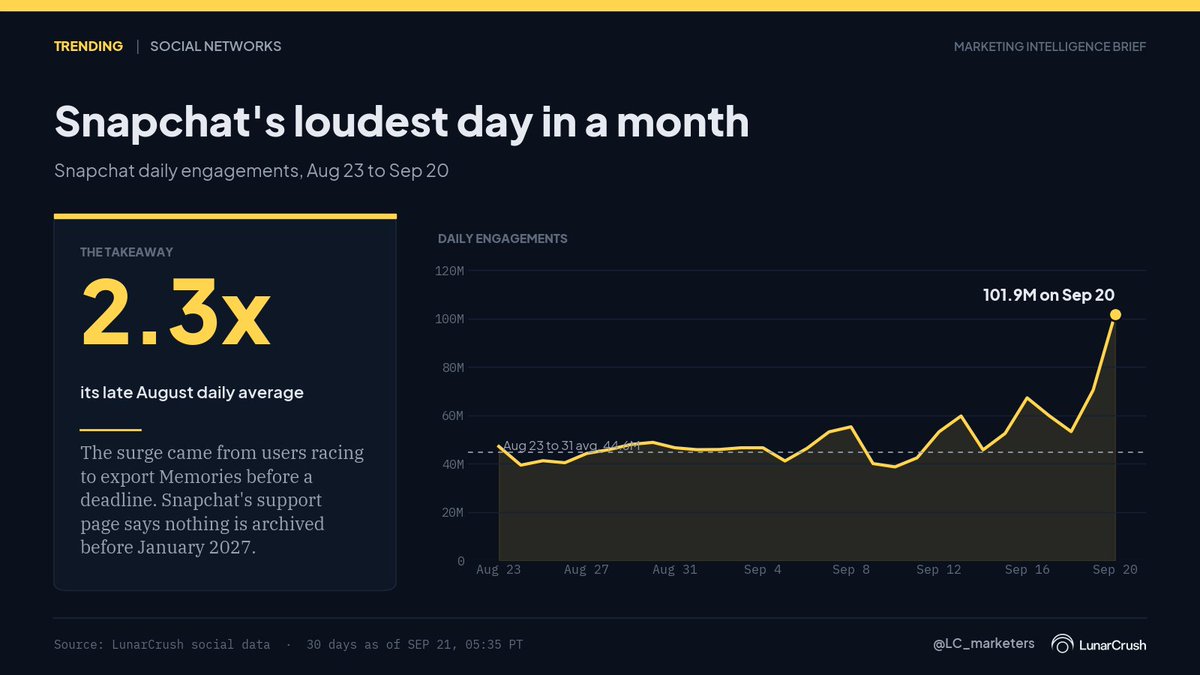Click the subtitle Snapchat daily engagements, Aug 23 to Sep 20

[x=251, y=171]
